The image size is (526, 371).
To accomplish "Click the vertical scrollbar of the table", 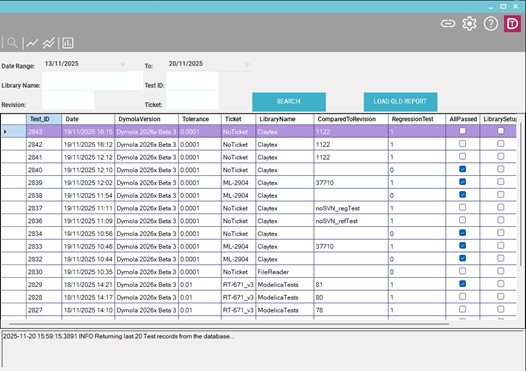I will [521, 195].
